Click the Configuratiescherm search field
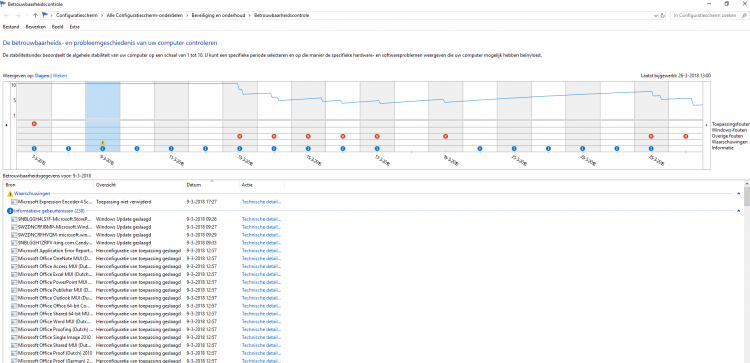 coord(705,15)
